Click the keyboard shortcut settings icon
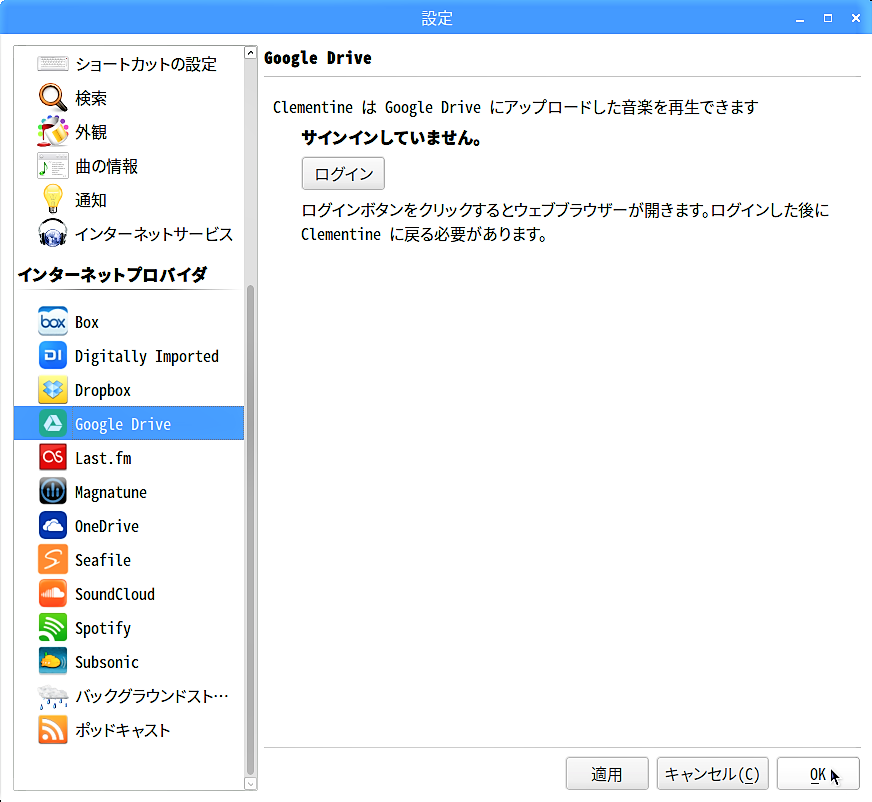This screenshot has height=802, width=872. [x=53, y=64]
